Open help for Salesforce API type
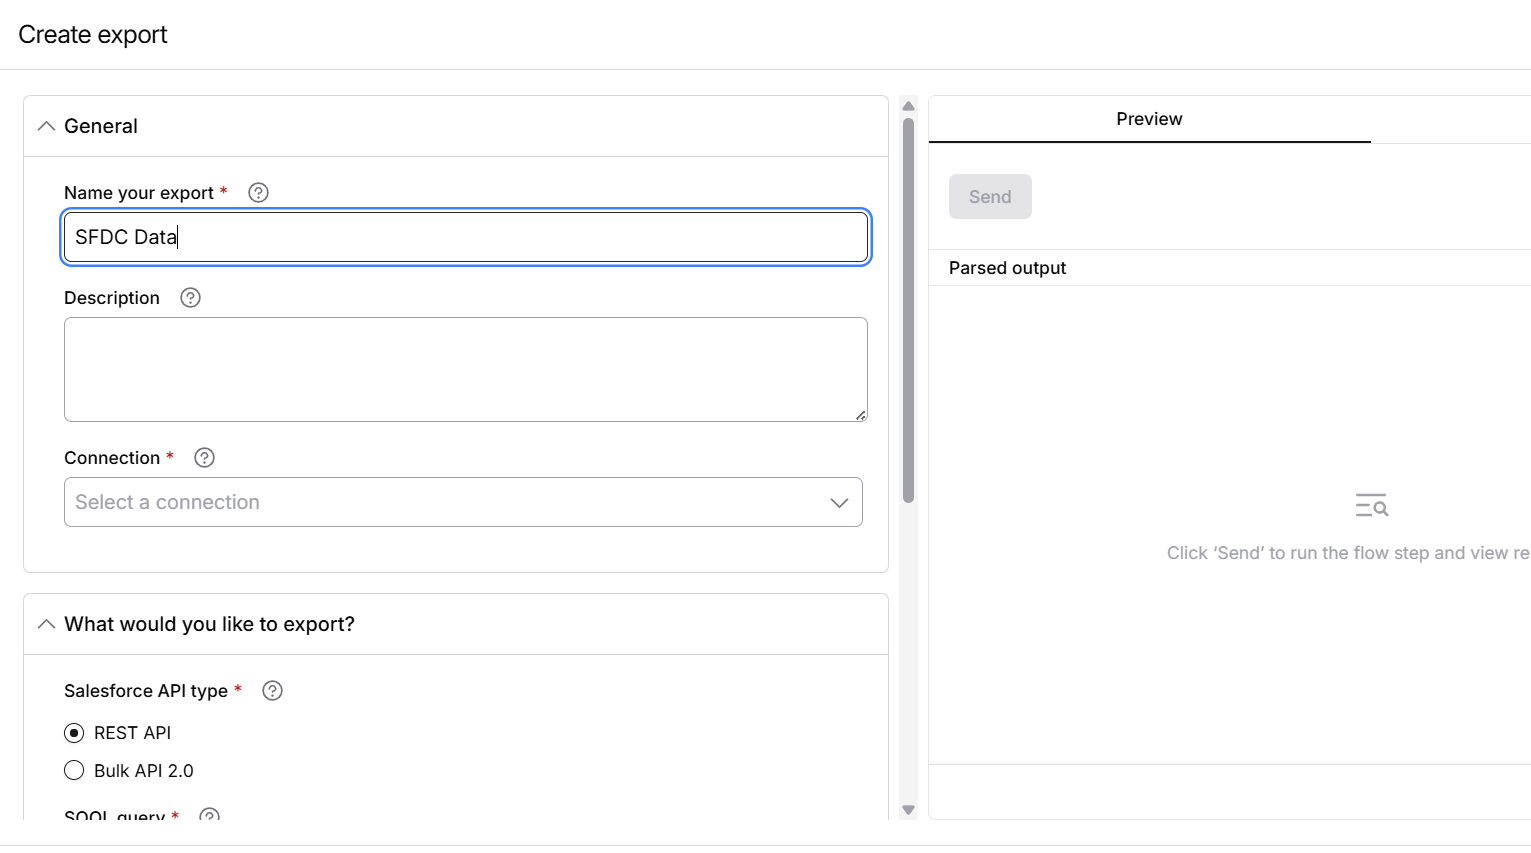1531x853 pixels. [x=271, y=690]
